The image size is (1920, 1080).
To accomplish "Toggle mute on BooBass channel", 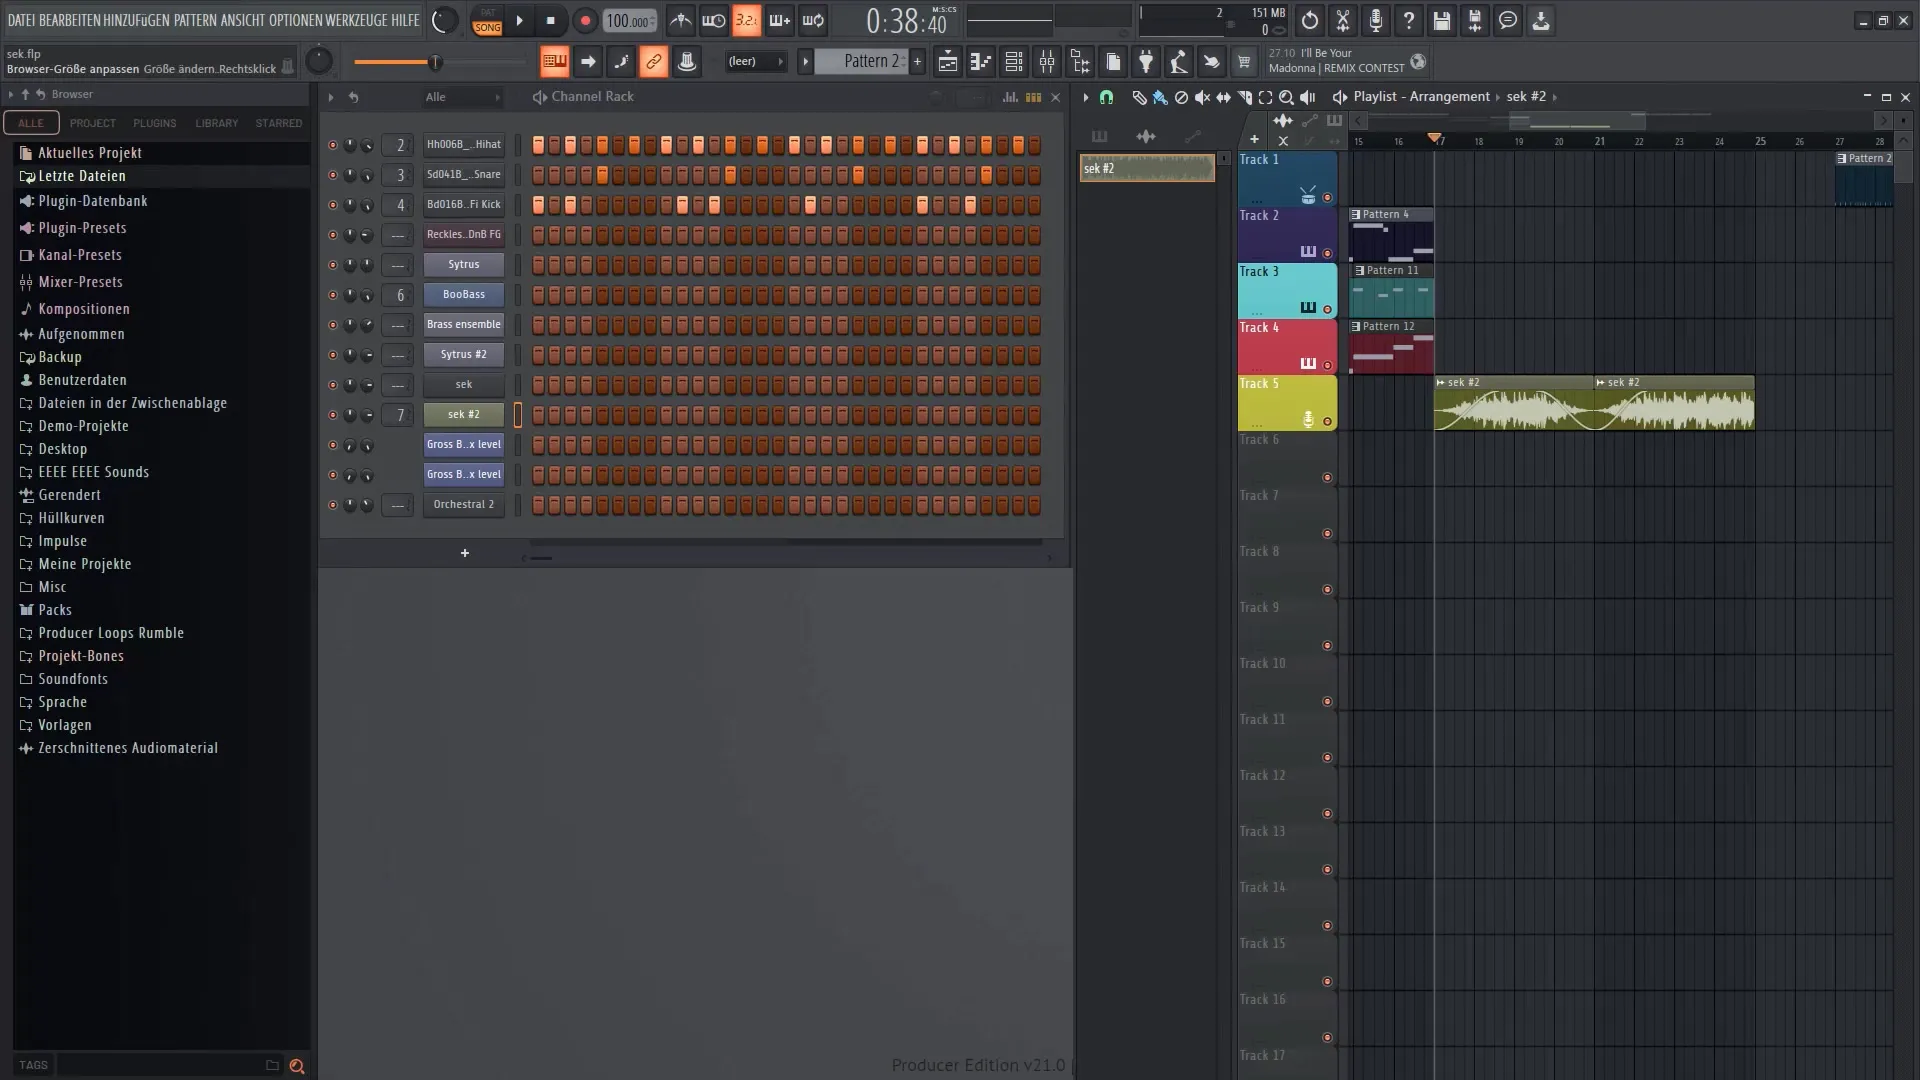I will (x=330, y=294).
